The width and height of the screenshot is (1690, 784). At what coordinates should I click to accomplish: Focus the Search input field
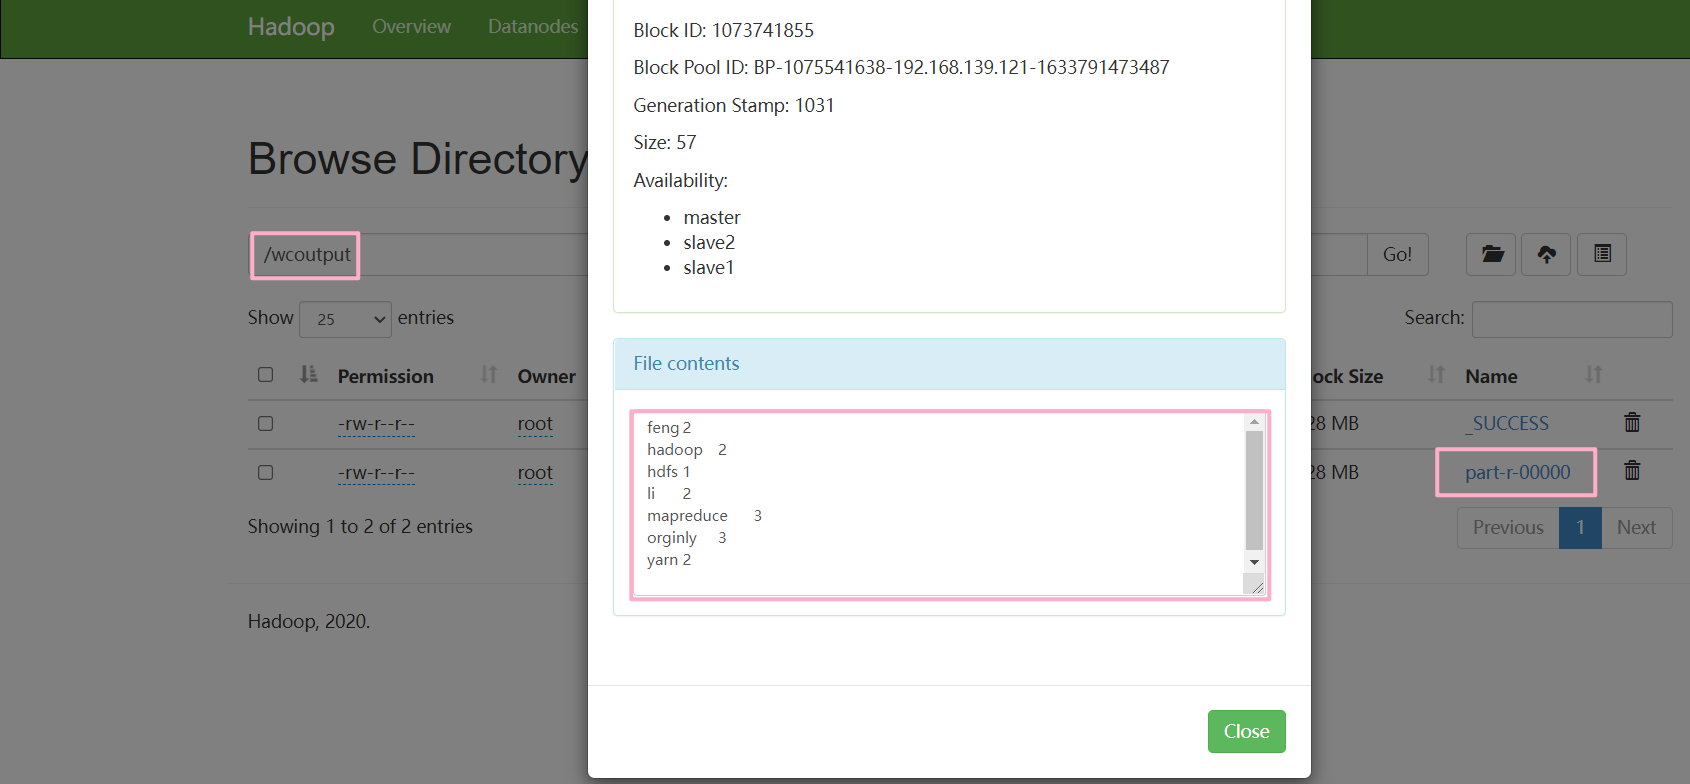coord(1572,319)
